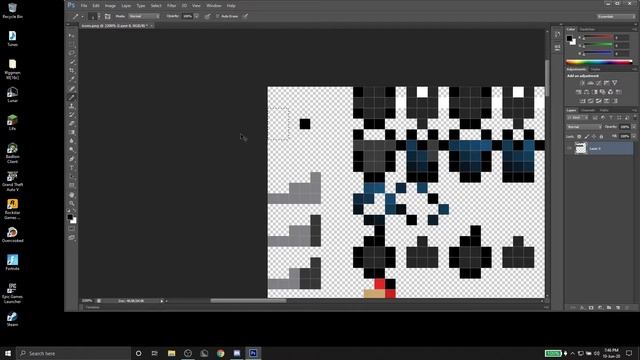
Task: Open Google Chrome from the taskbar
Action: tap(220, 353)
